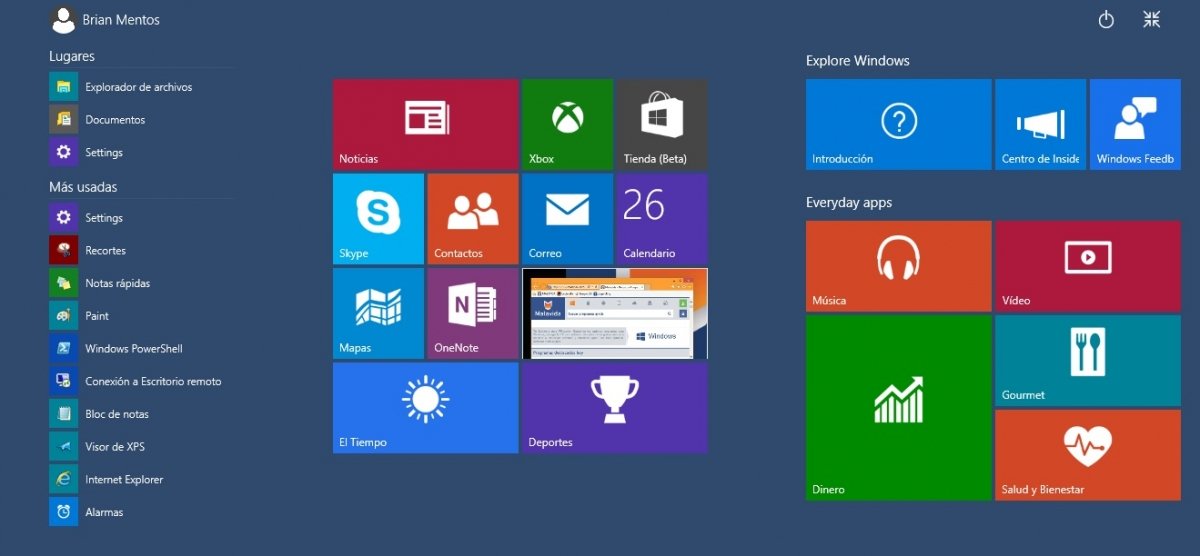Viewport: 1200px width, 556px height.
Task: Open the El Tiempo weather tile
Action: tap(425, 408)
